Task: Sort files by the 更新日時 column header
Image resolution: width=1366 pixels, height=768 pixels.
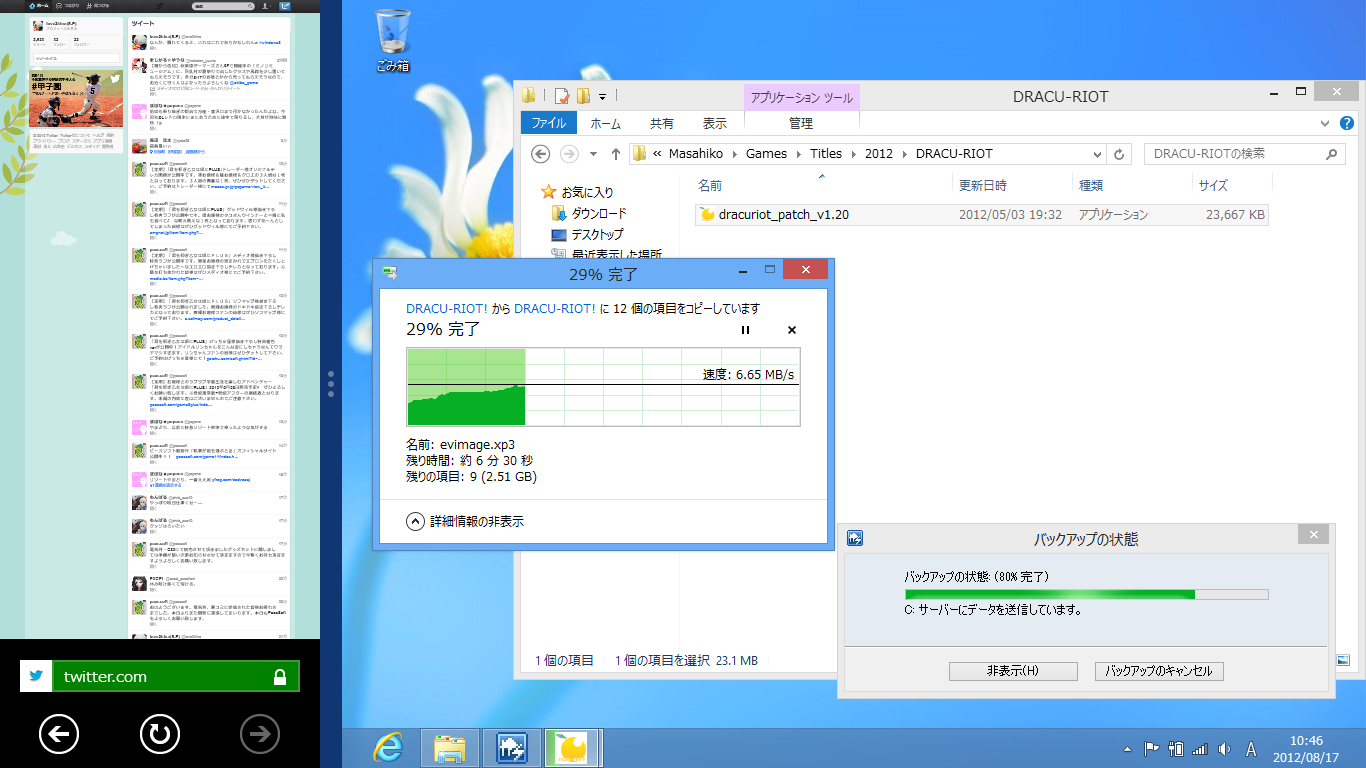Action: [983, 185]
